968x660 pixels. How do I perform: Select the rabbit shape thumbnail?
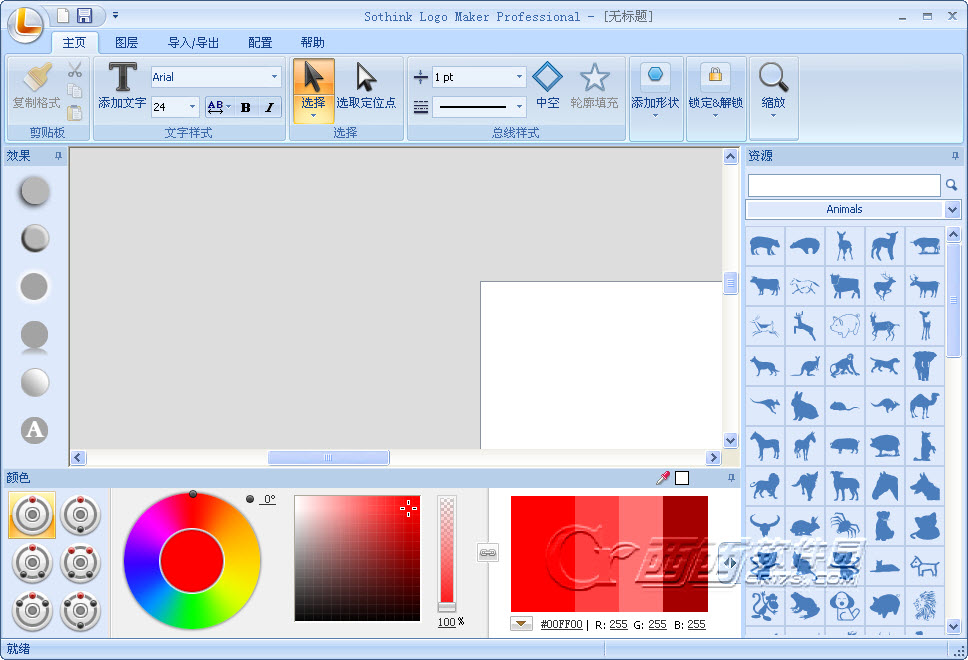805,406
